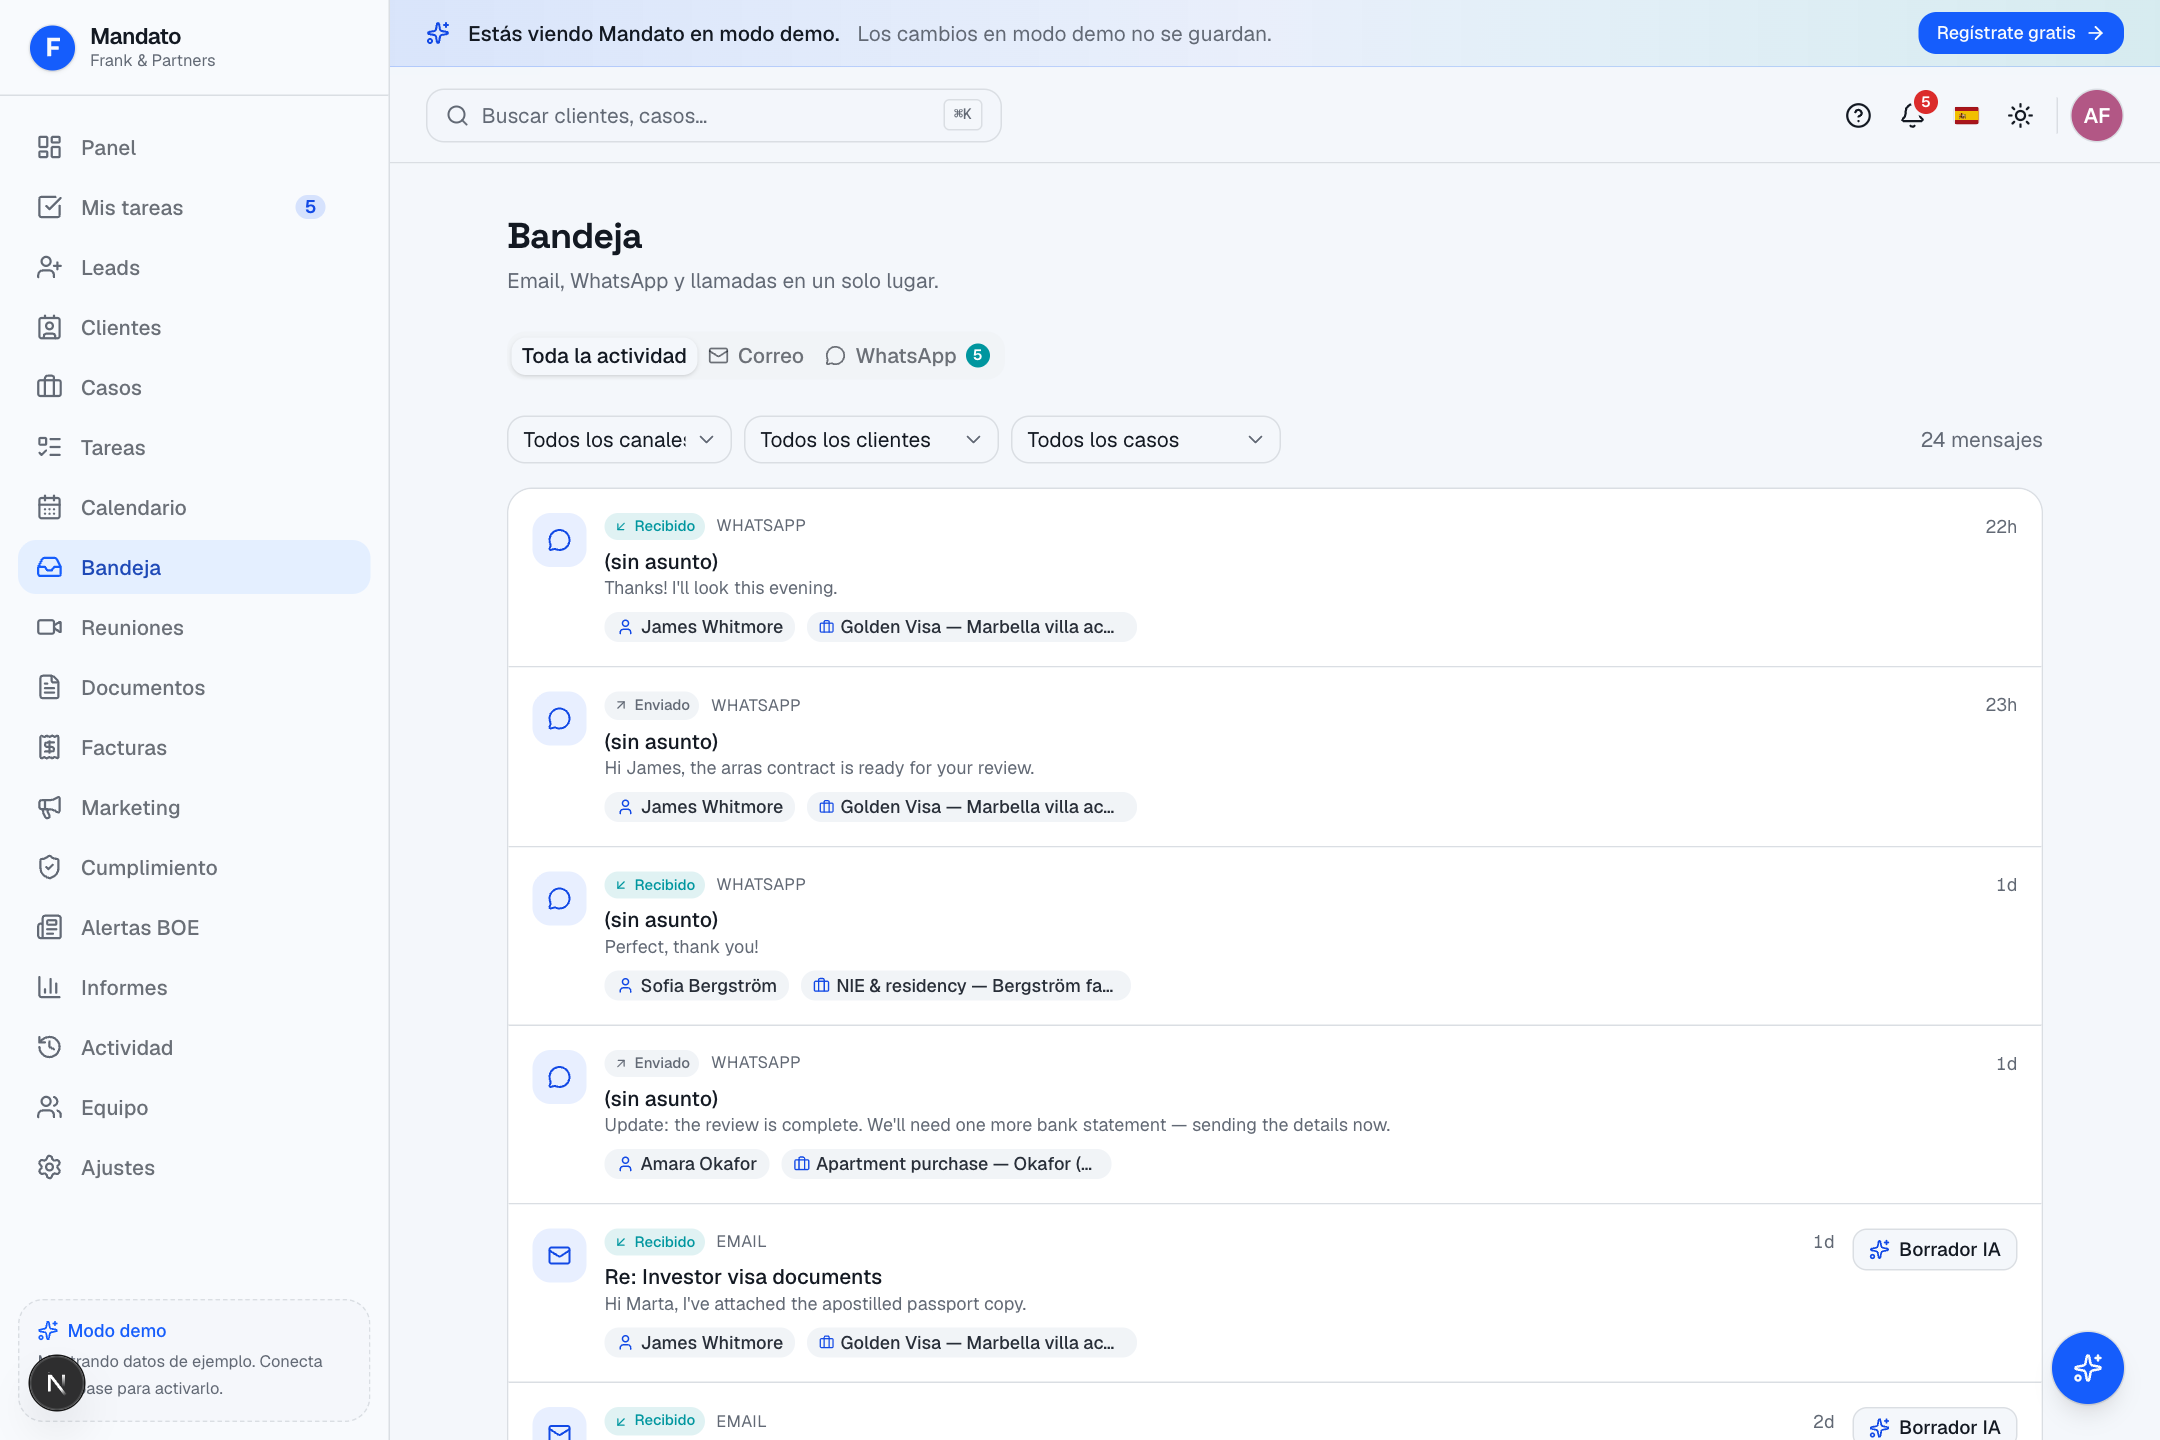2160x1440 pixels.
Task: Click the demo mode sparkle icon in banner
Action: tap(438, 34)
